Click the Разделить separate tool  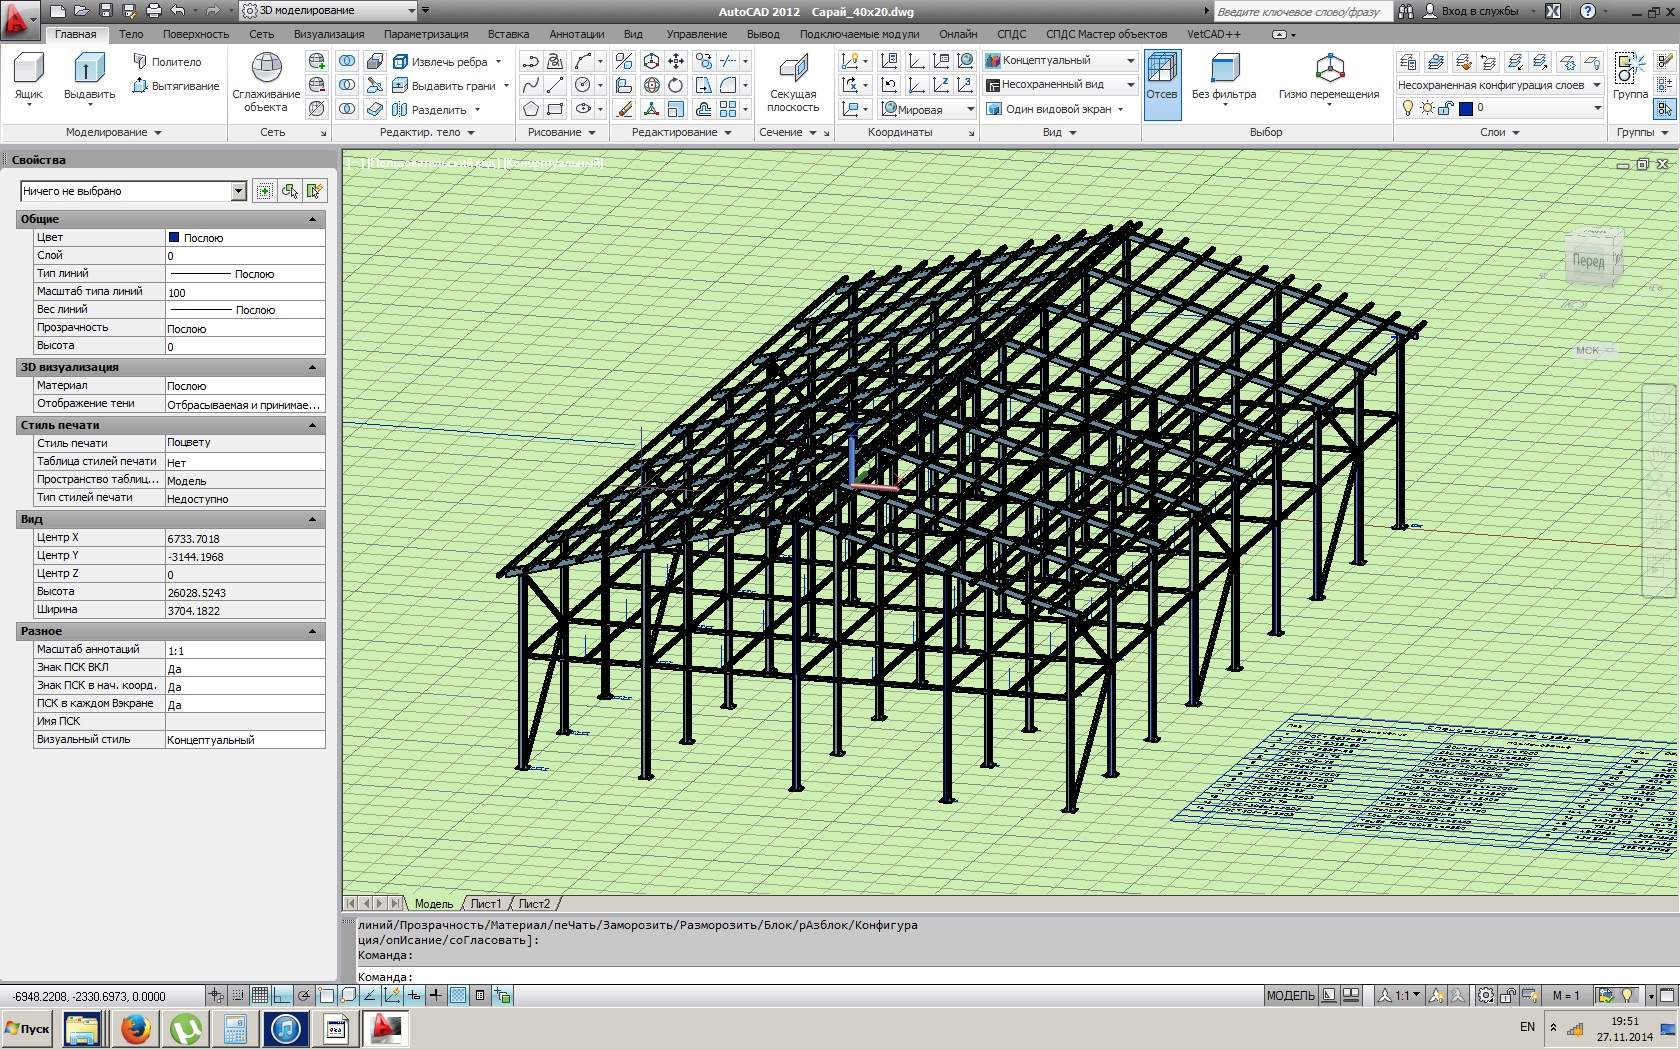click(430, 110)
